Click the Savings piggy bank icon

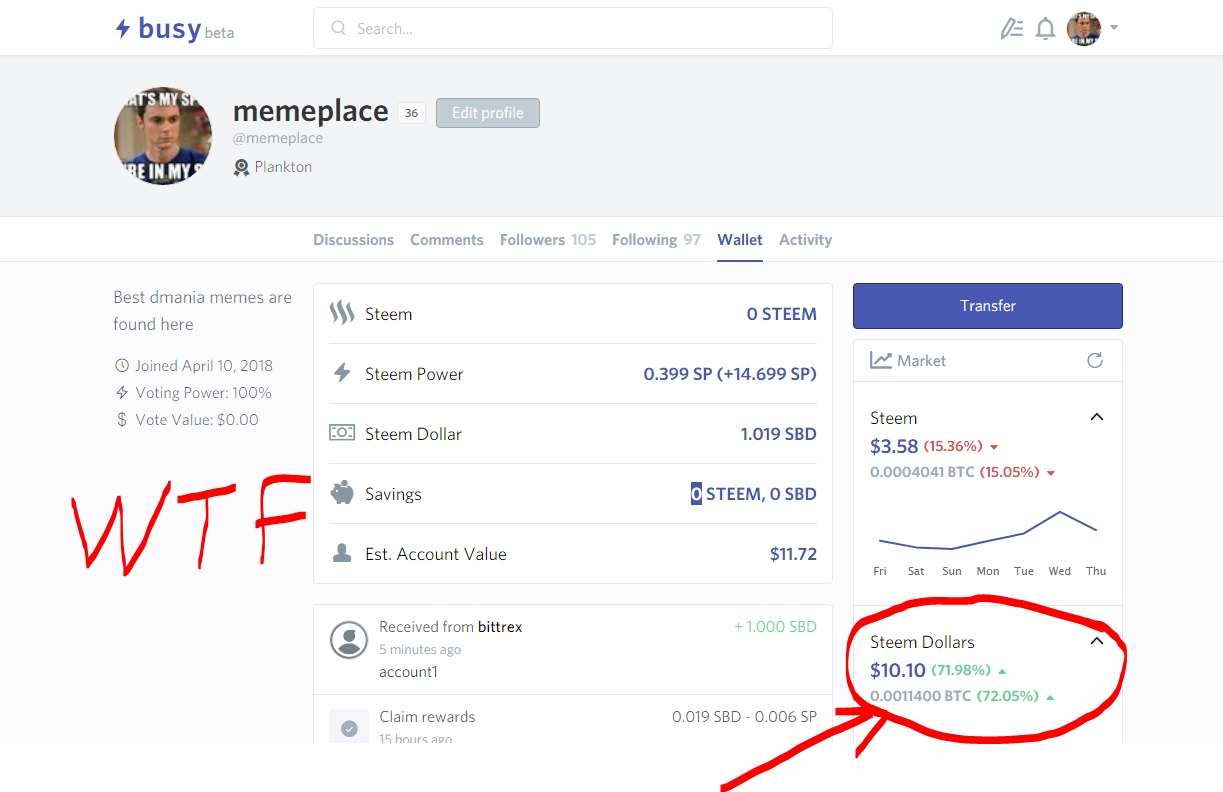tap(342, 493)
